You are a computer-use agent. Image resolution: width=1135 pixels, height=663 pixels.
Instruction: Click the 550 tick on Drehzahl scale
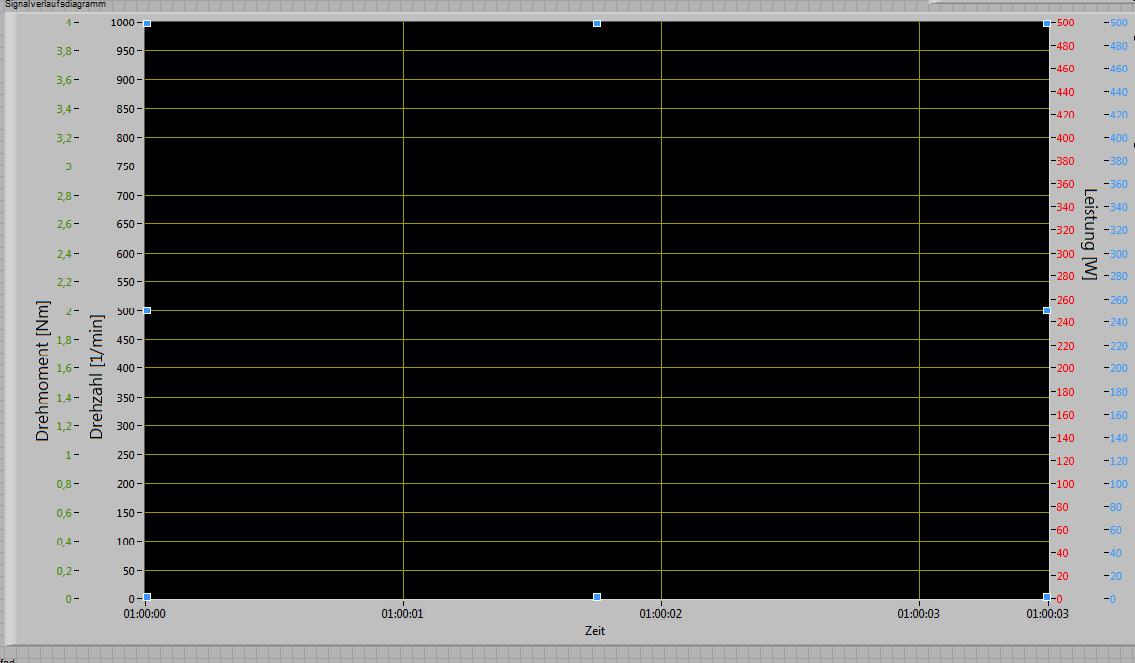125,282
